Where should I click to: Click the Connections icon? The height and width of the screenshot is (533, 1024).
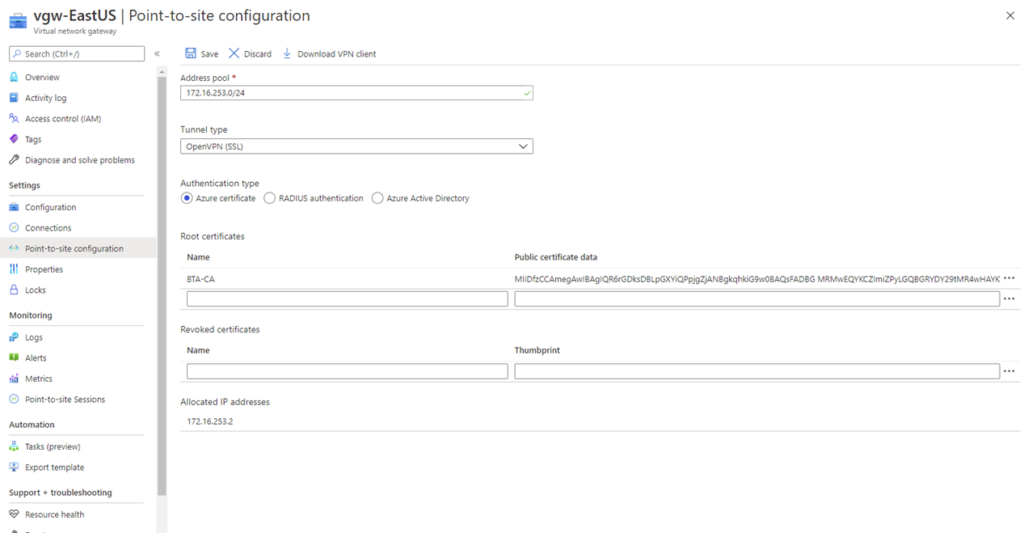pos(14,228)
